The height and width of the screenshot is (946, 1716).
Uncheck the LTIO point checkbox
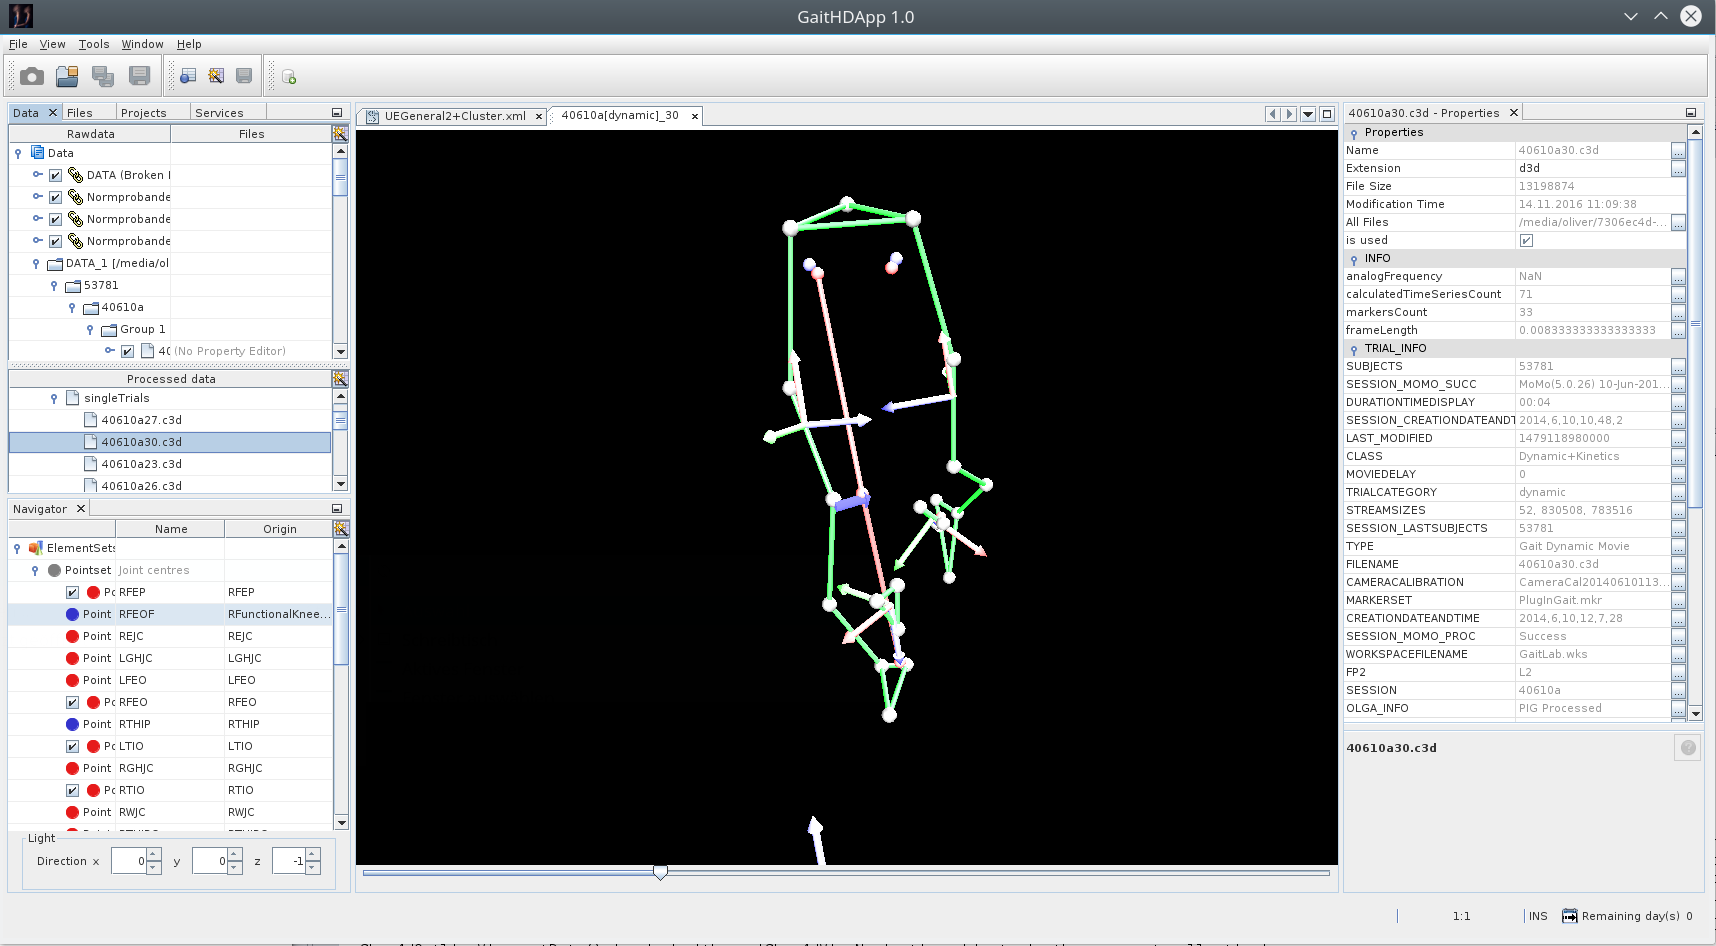(73, 746)
